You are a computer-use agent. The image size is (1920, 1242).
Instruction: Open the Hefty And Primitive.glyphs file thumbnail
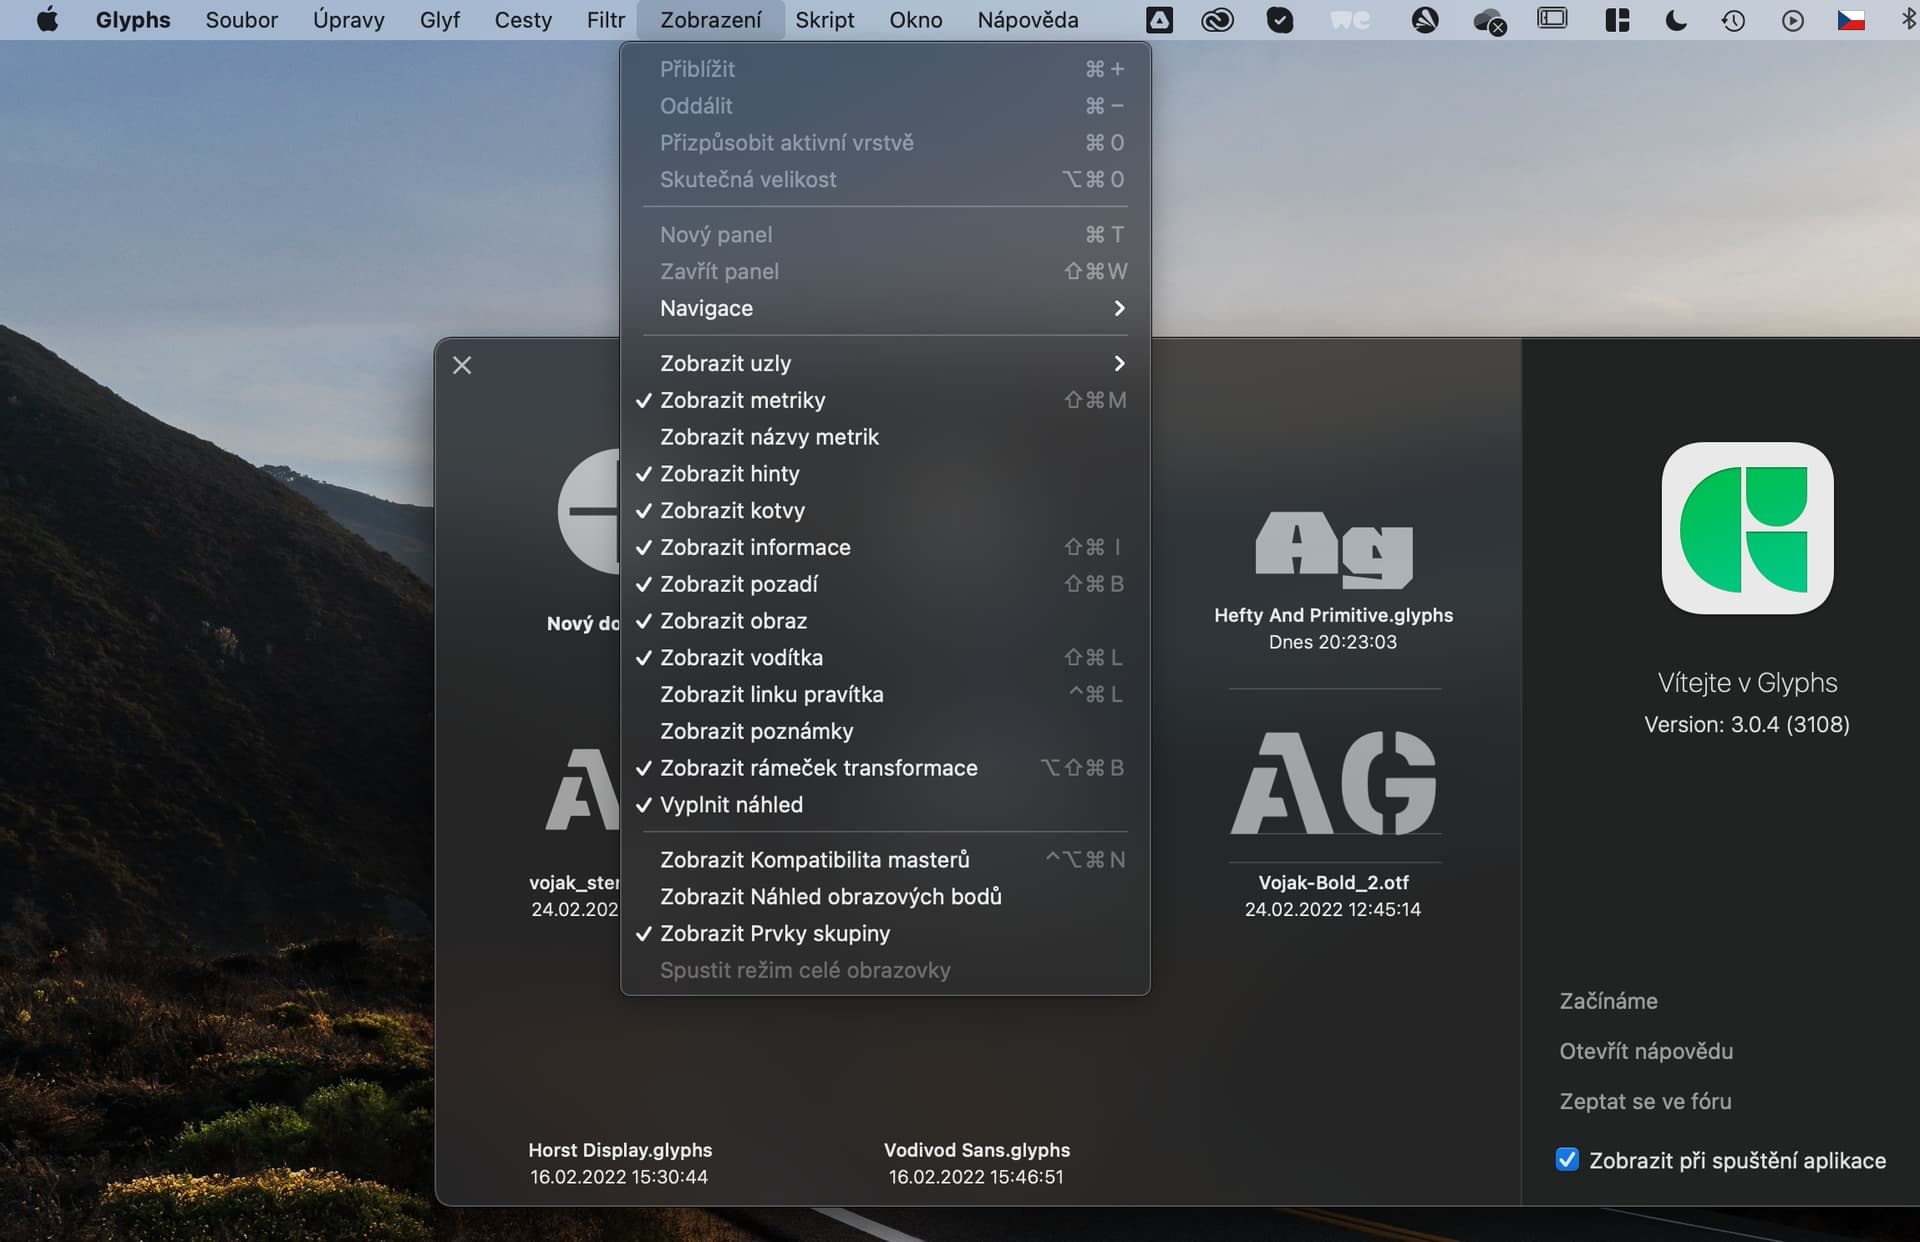1333,551
